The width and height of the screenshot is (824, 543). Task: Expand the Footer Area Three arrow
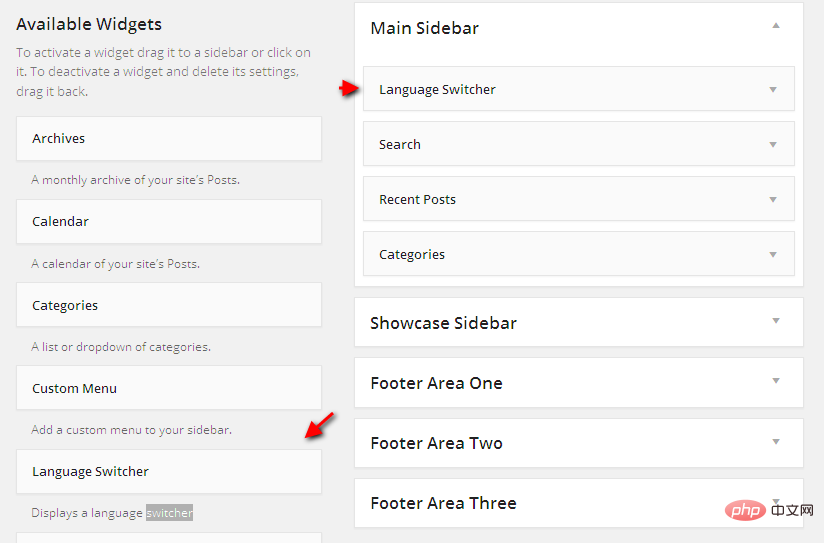coord(776,501)
